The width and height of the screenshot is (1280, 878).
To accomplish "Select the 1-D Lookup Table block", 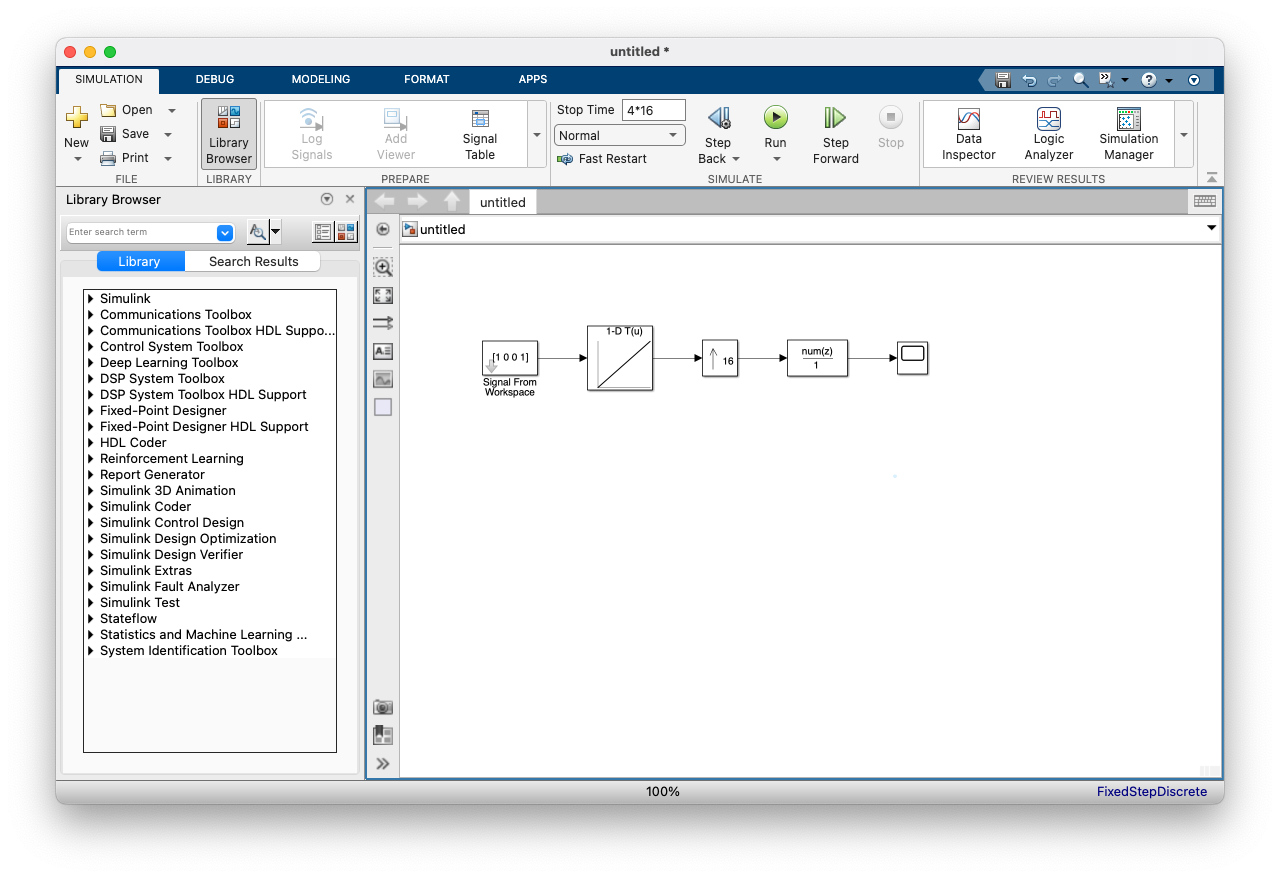I will tap(620, 358).
